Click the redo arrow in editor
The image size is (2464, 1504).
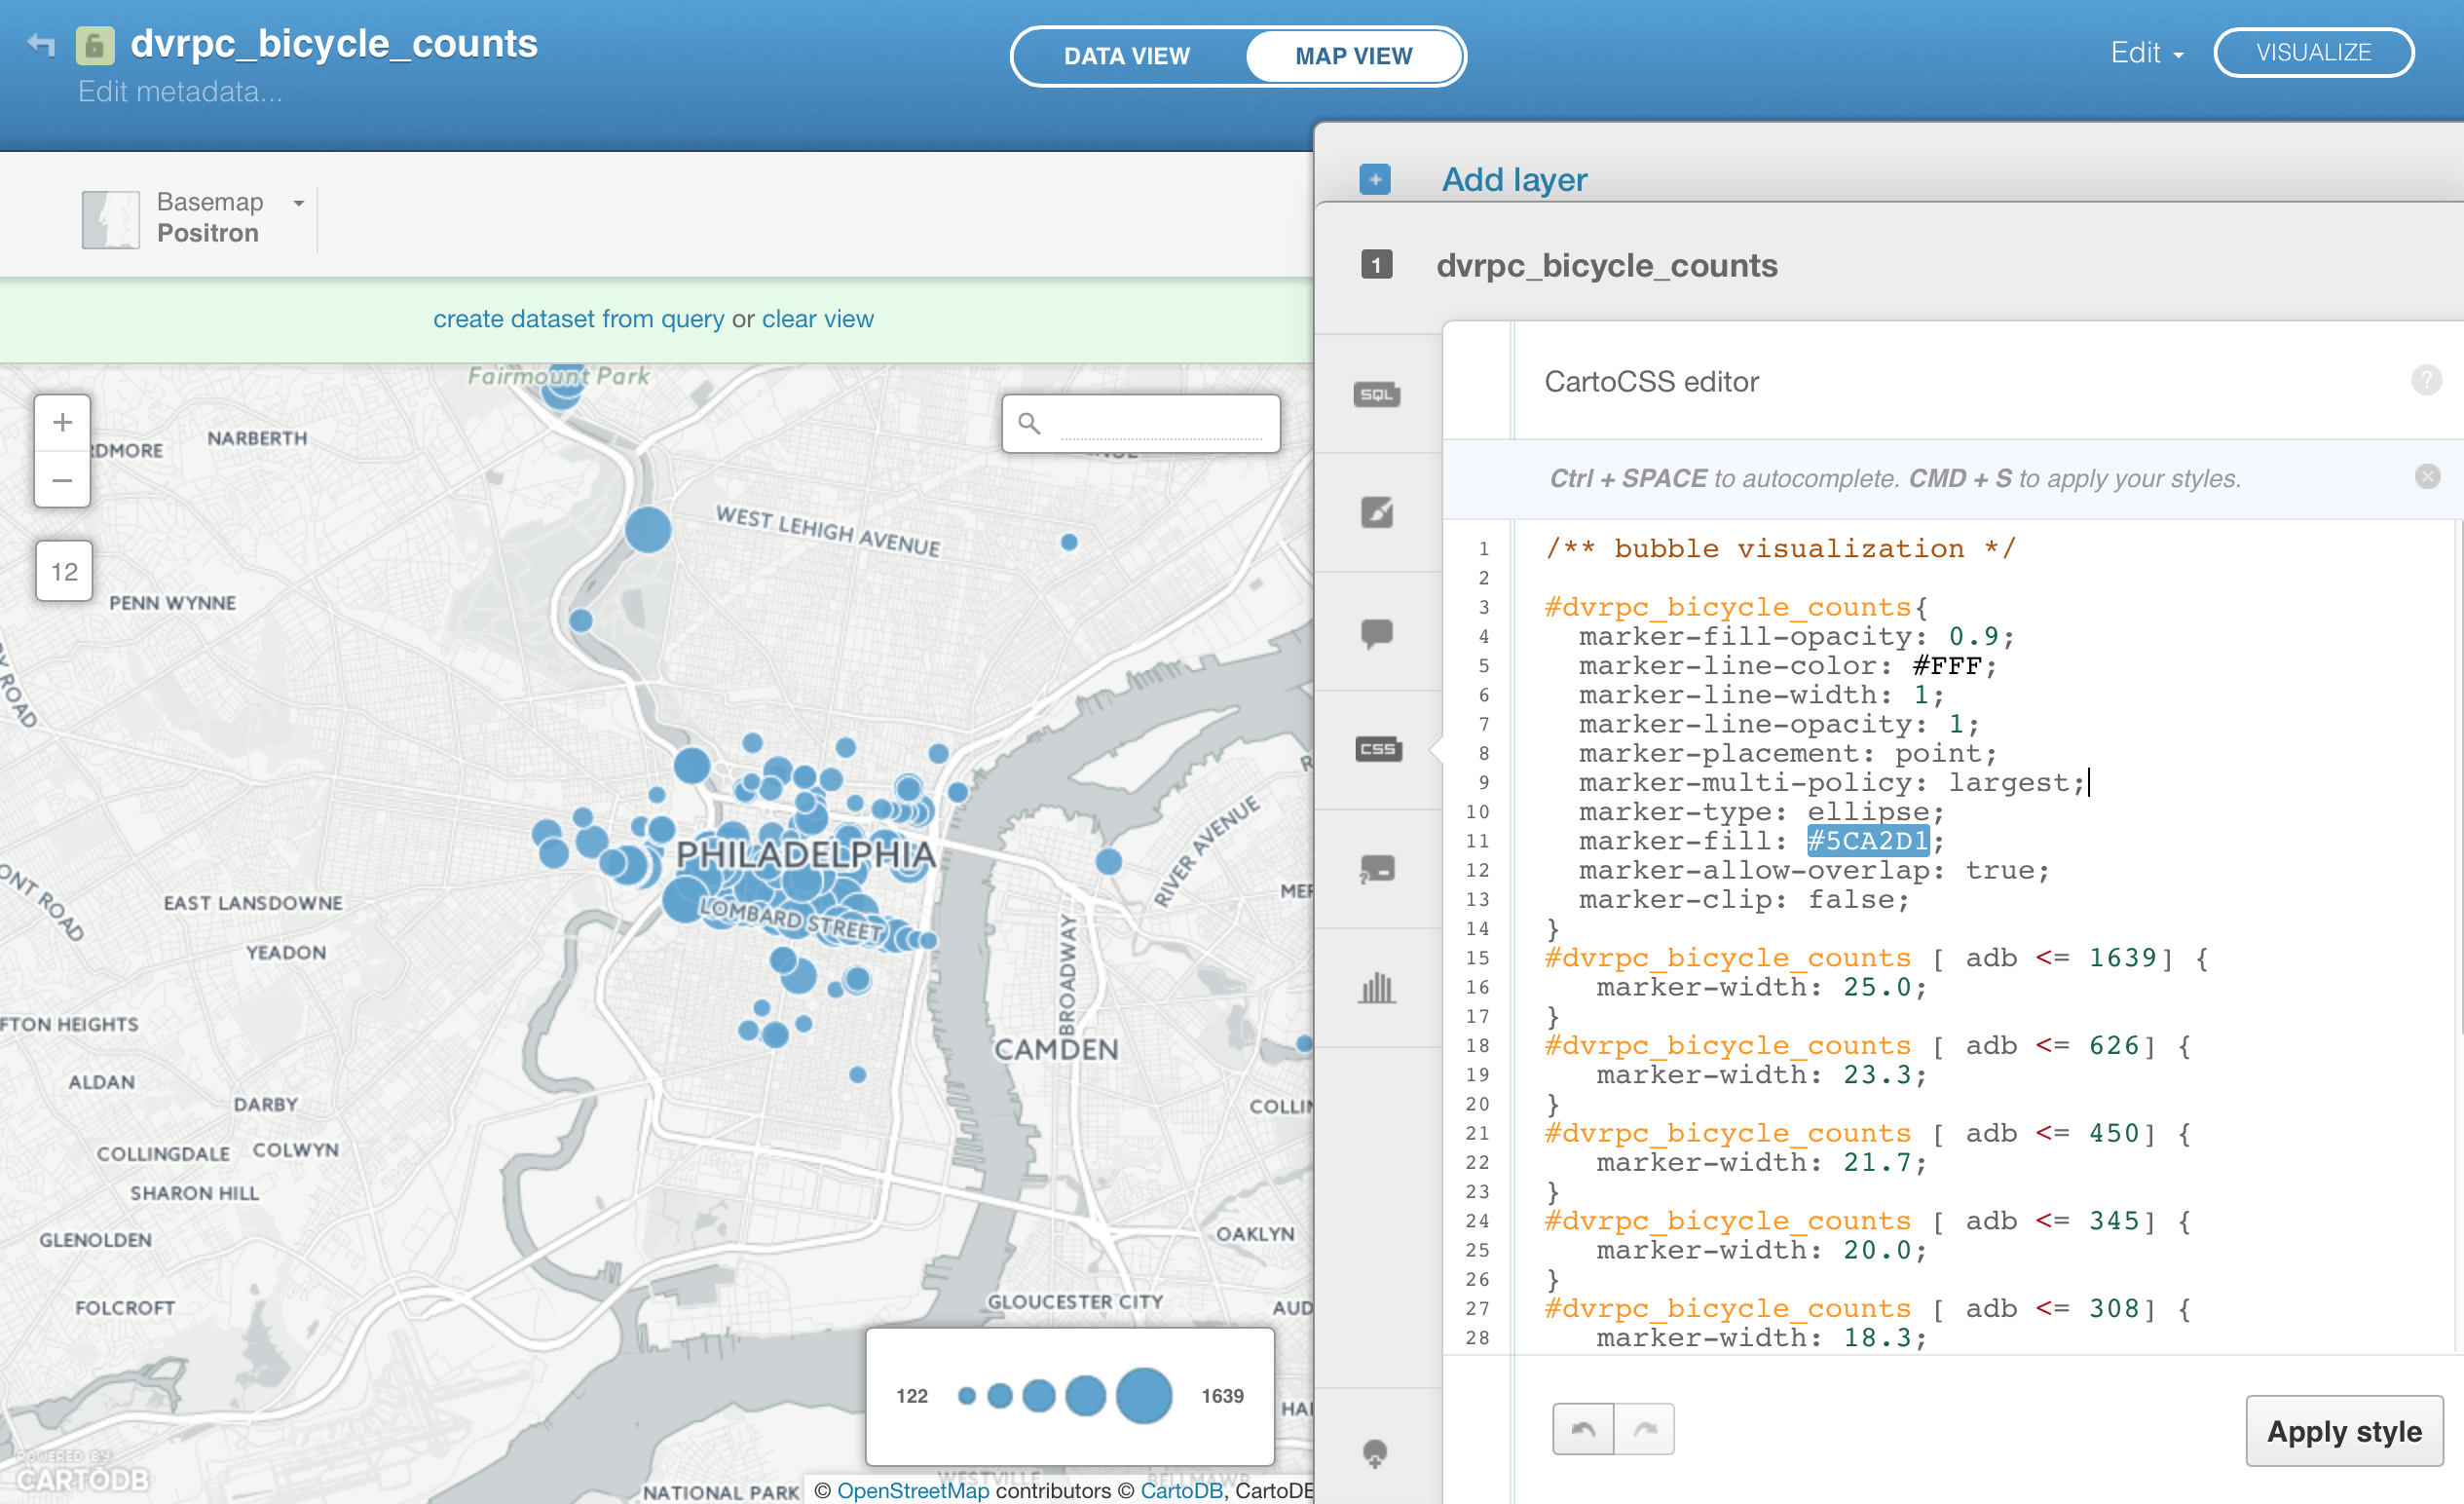click(1645, 1429)
